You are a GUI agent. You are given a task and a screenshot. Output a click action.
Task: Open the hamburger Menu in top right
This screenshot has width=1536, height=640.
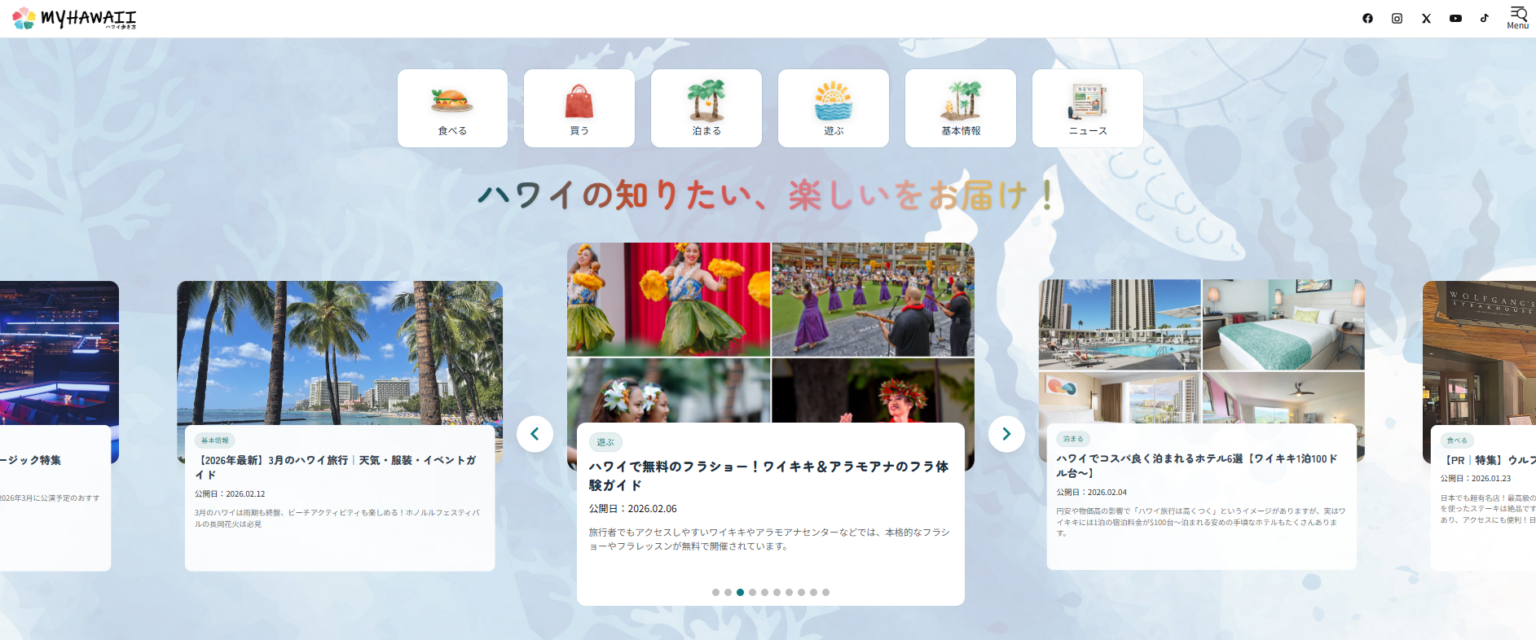1516,17
